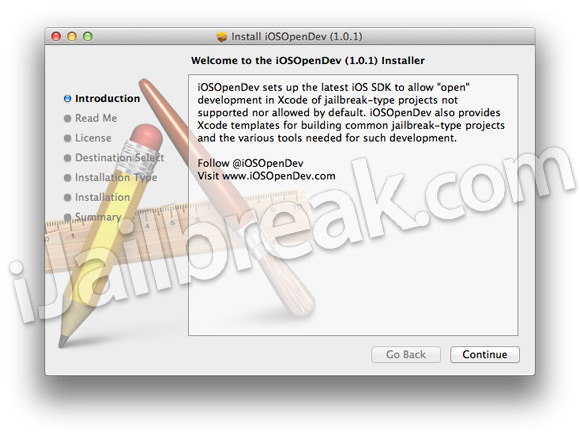580x438 pixels.
Task: Click the www.iOSOpenDev.com text
Action: [279, 176]
